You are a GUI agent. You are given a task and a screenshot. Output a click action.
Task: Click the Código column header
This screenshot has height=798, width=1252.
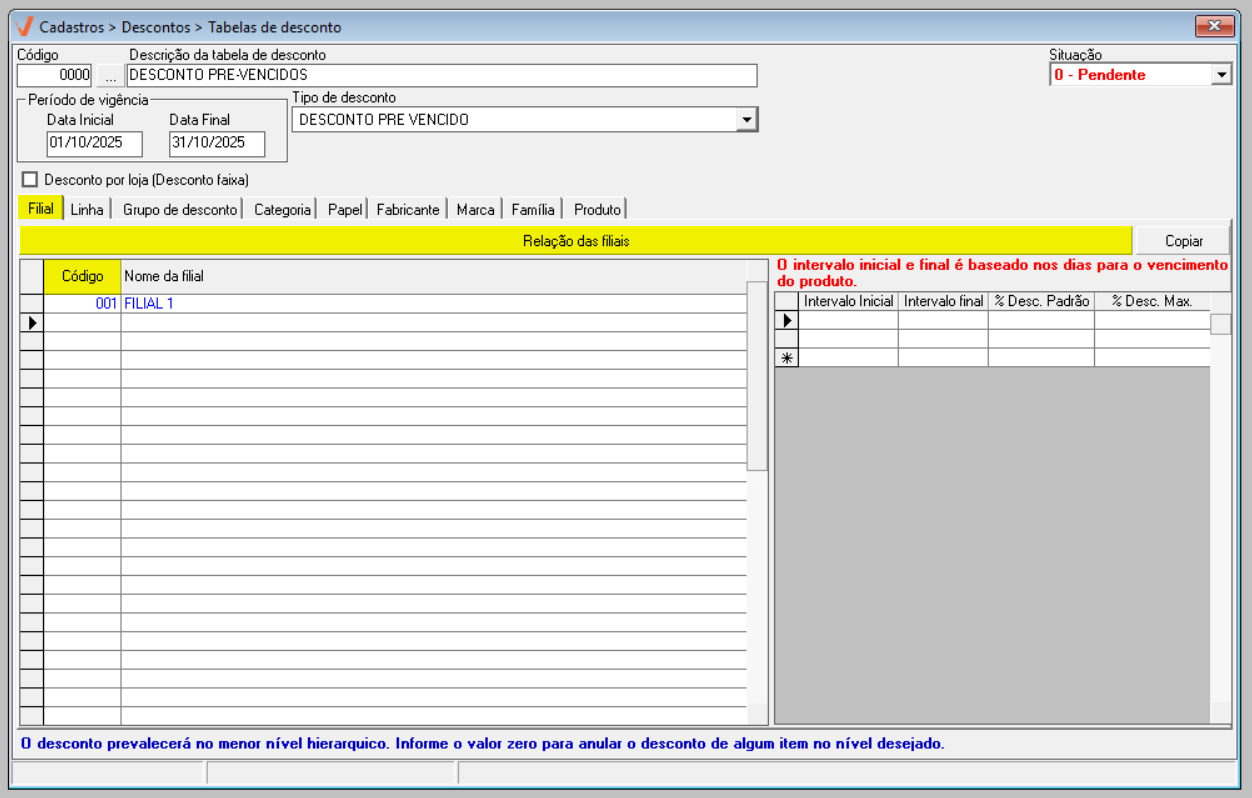[82, 276]
